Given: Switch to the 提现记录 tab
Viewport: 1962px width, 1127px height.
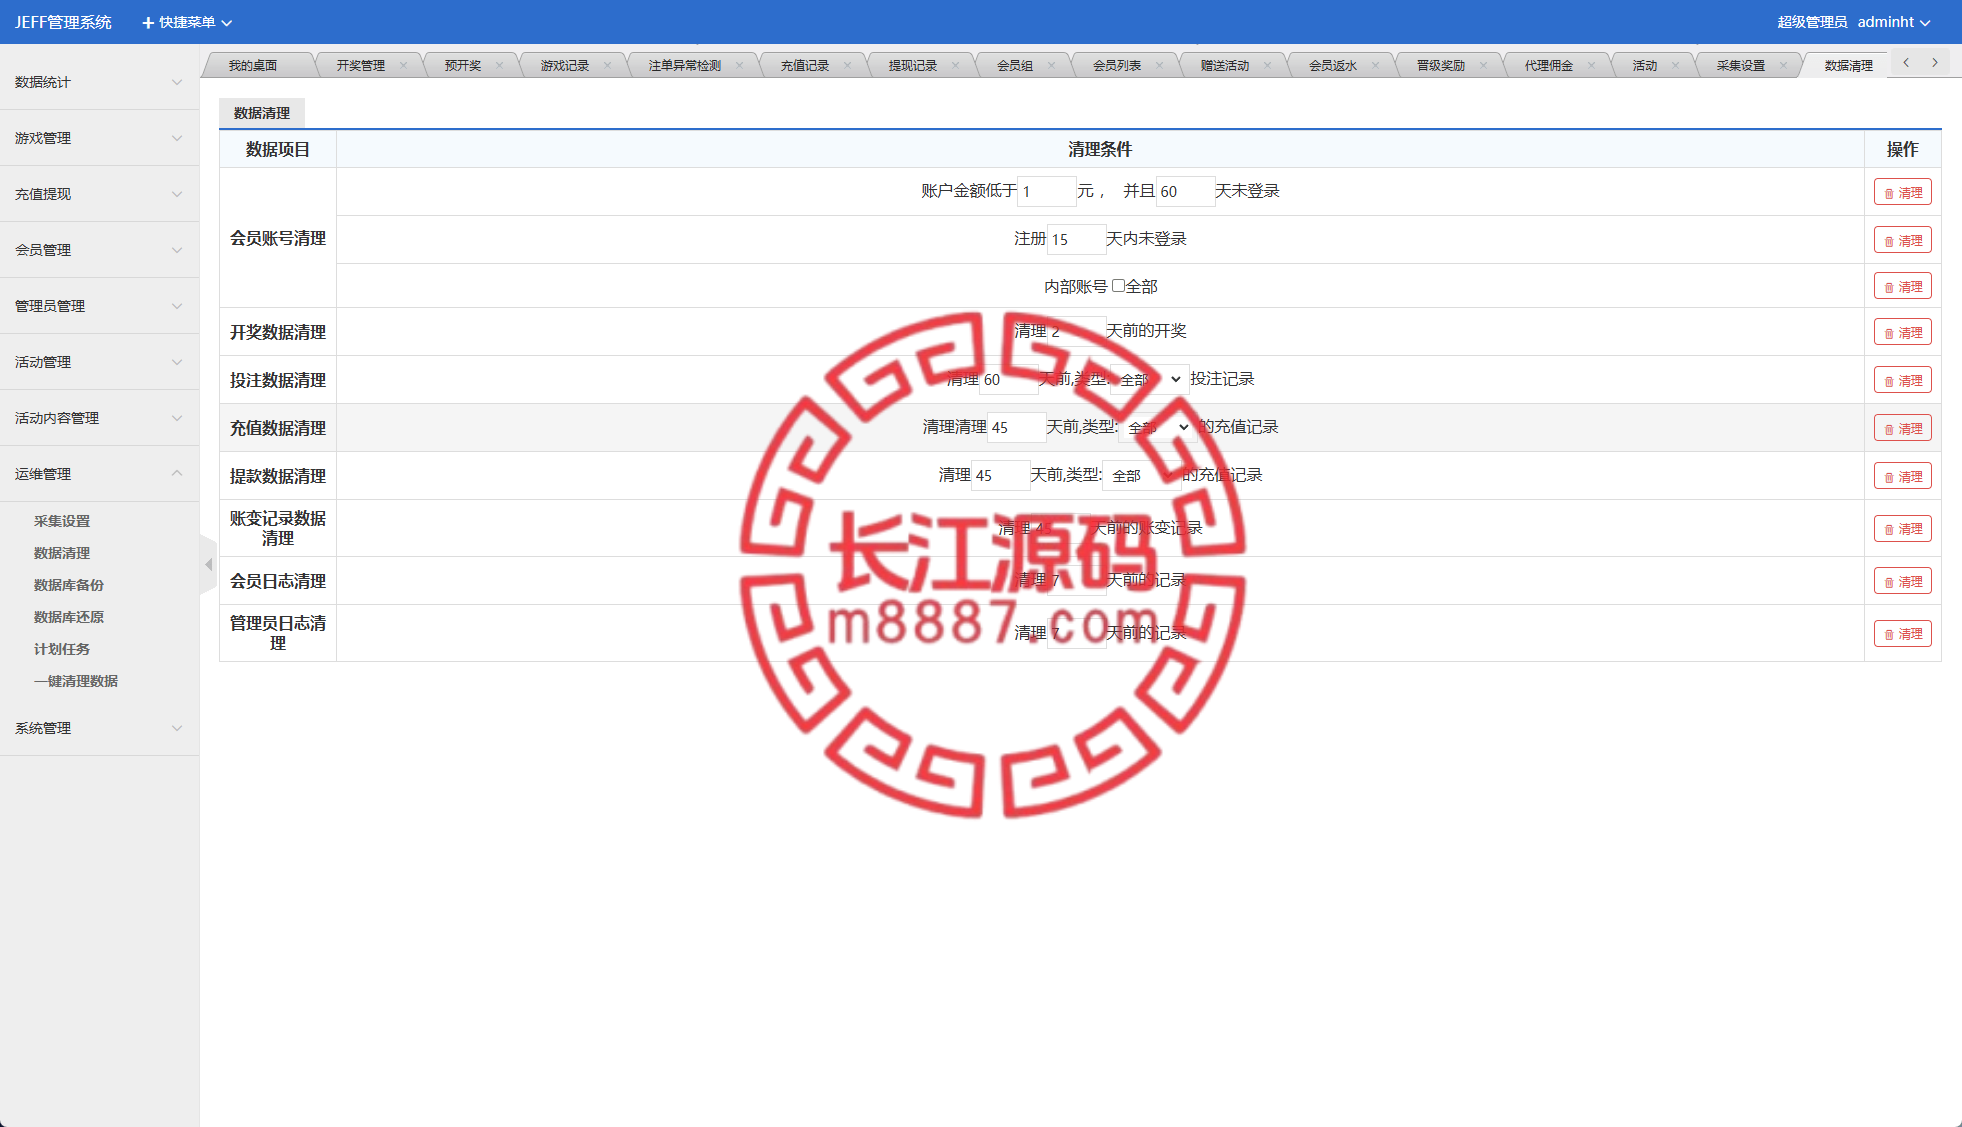Looking at the screenshot, I should coord(913,66).
